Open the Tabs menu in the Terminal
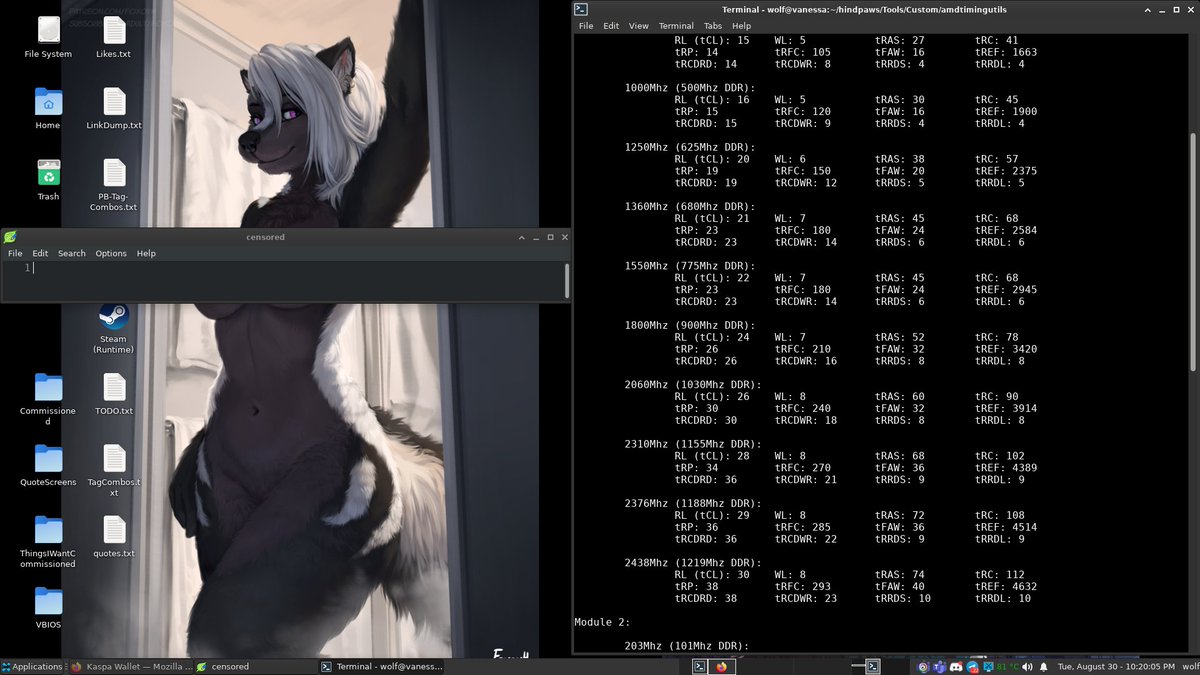The height and width of the screenshot is (675, 1200). (713, 26)
